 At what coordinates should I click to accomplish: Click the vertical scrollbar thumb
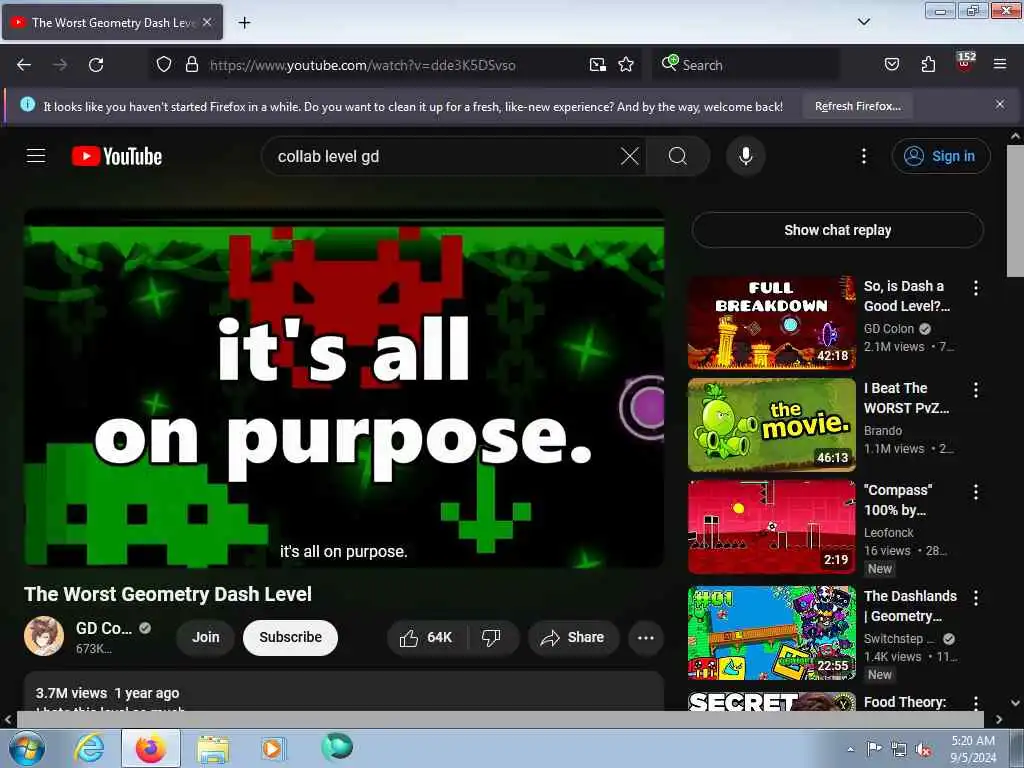1015,211
